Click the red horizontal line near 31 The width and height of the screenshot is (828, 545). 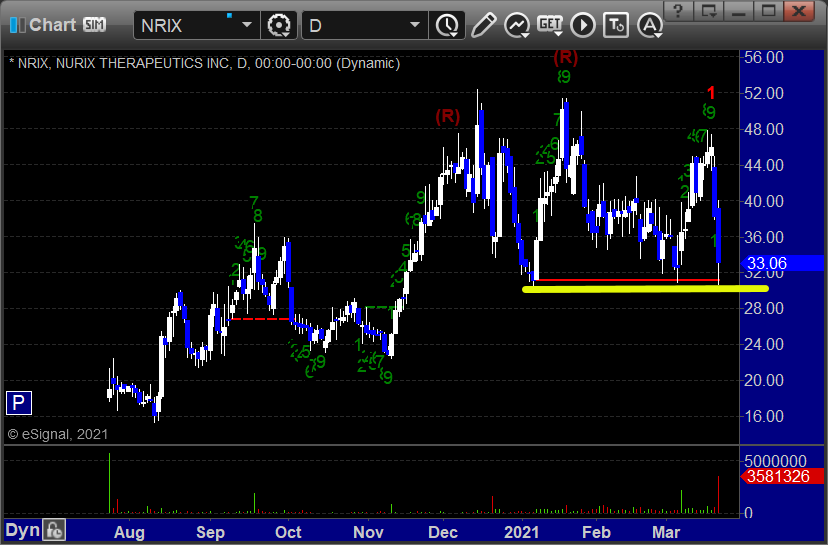tap(626, 280)
